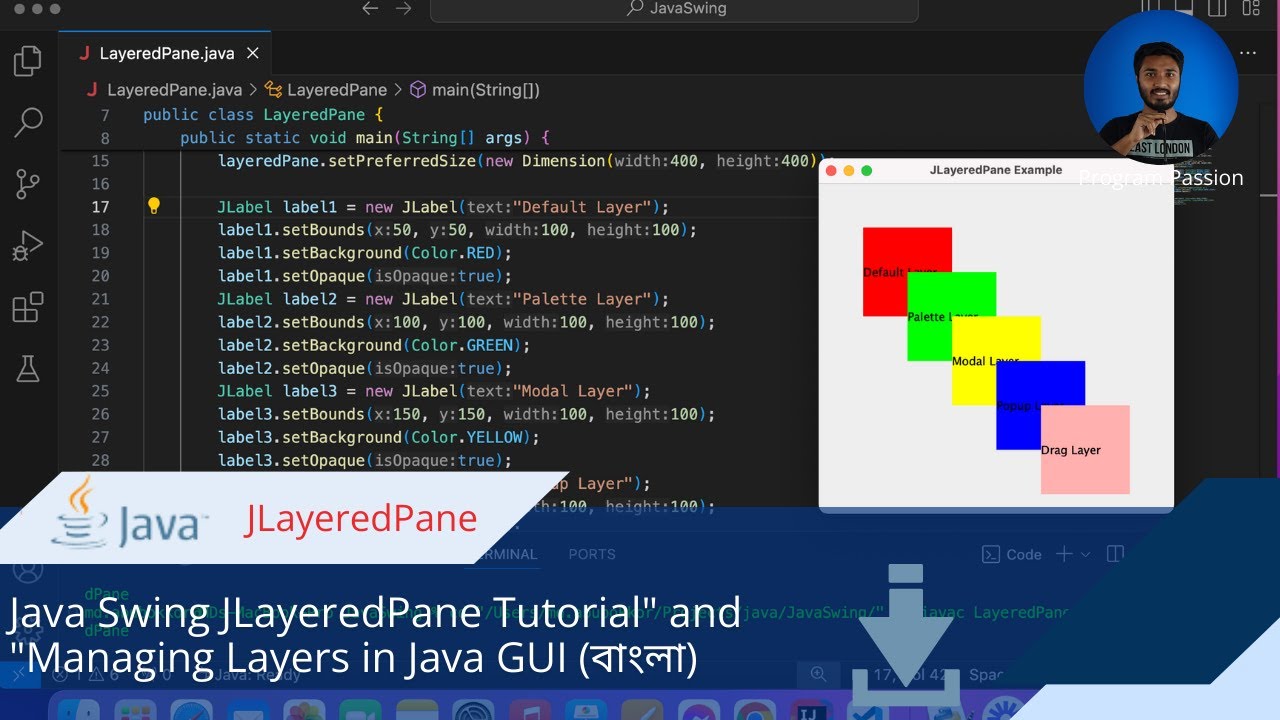Open the editor More Actions ellipsis menu

[x=1248, y=53]
